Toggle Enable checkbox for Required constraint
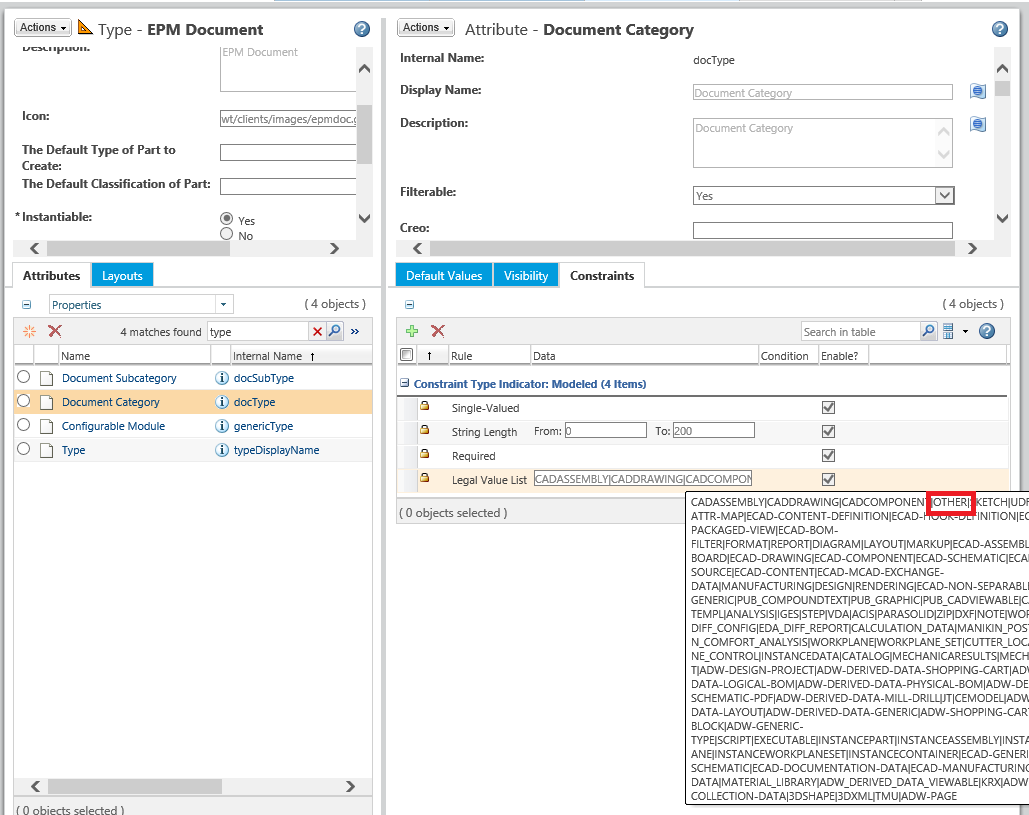1029x815 pixels. [828, 455]
